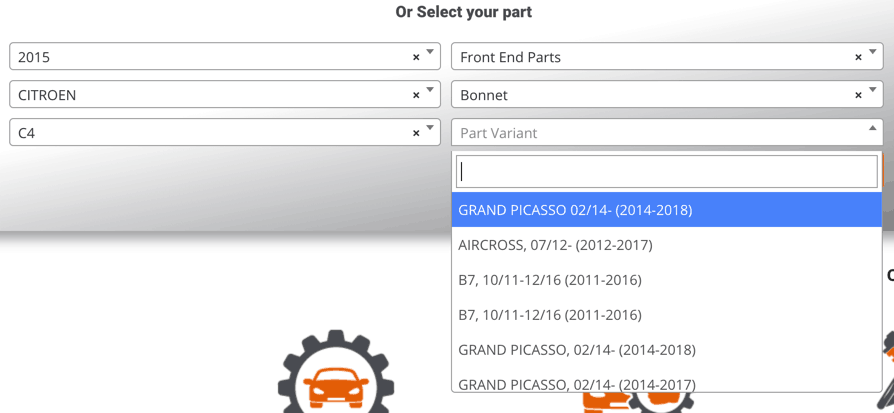
Task: Click the Bonnet part combo box
Action: coord(667,94)
